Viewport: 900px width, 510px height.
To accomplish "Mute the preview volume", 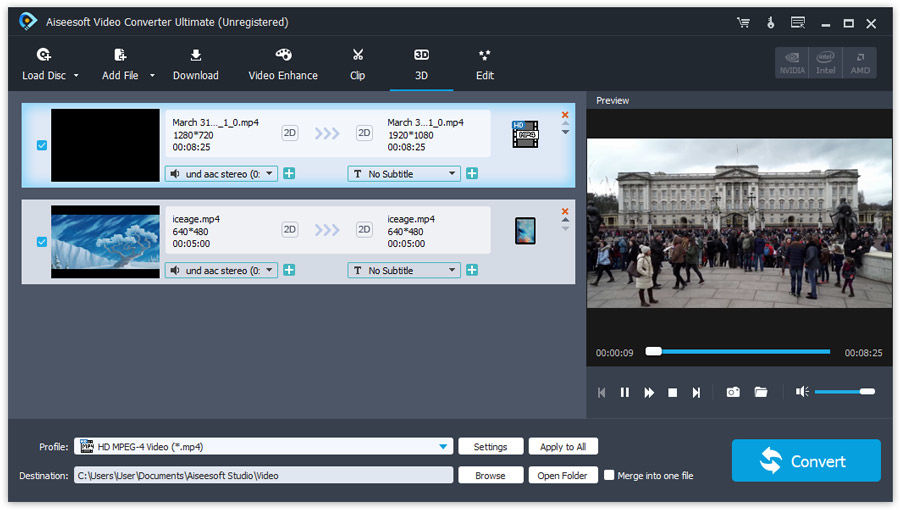I will [x=802, y=391].
